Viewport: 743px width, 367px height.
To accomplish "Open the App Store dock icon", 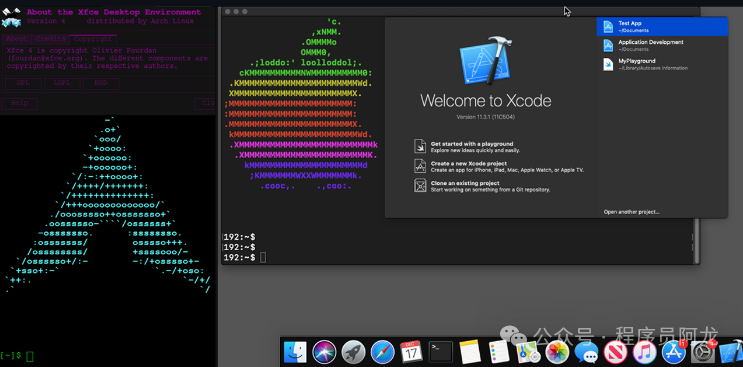I will [673, 353].
